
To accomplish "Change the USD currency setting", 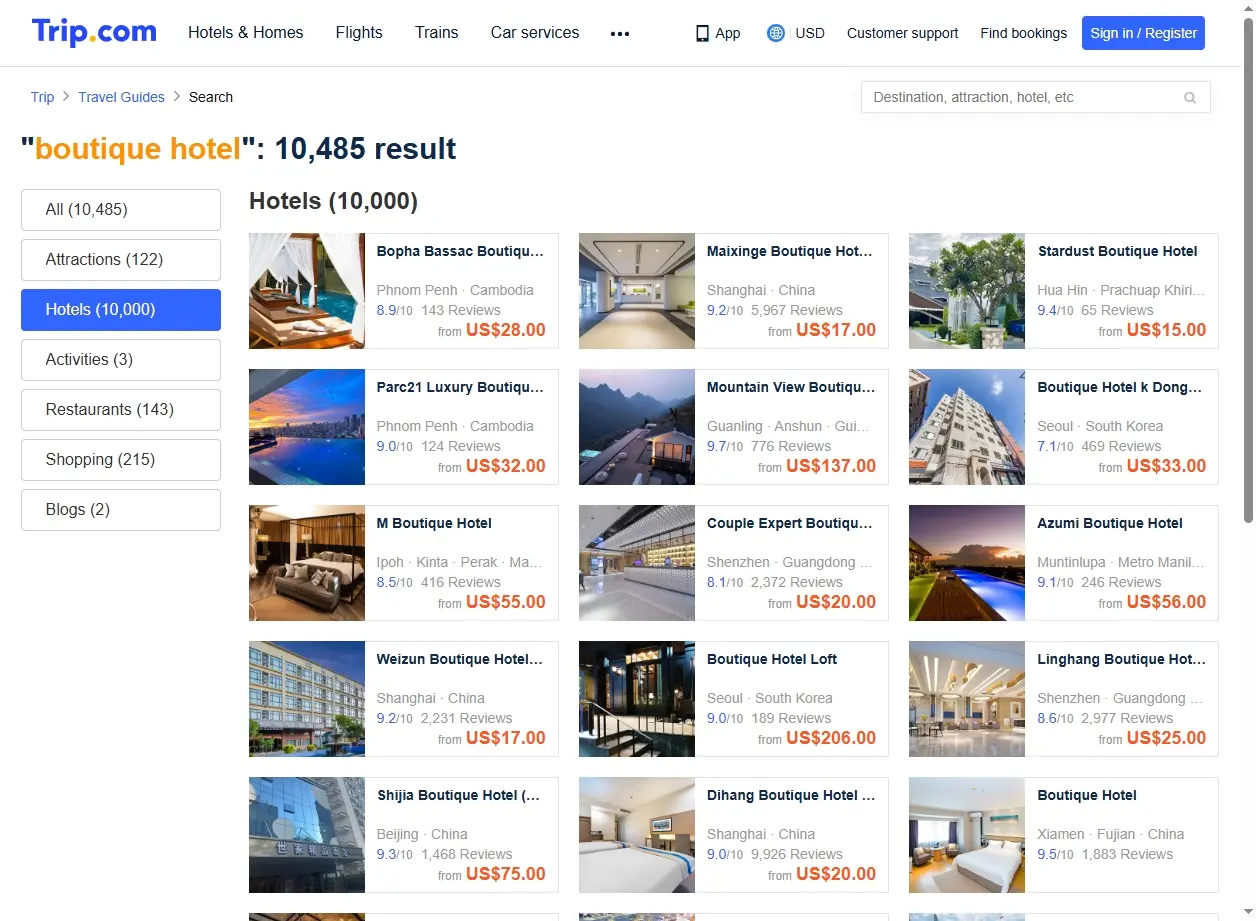I will coord(810,33).
